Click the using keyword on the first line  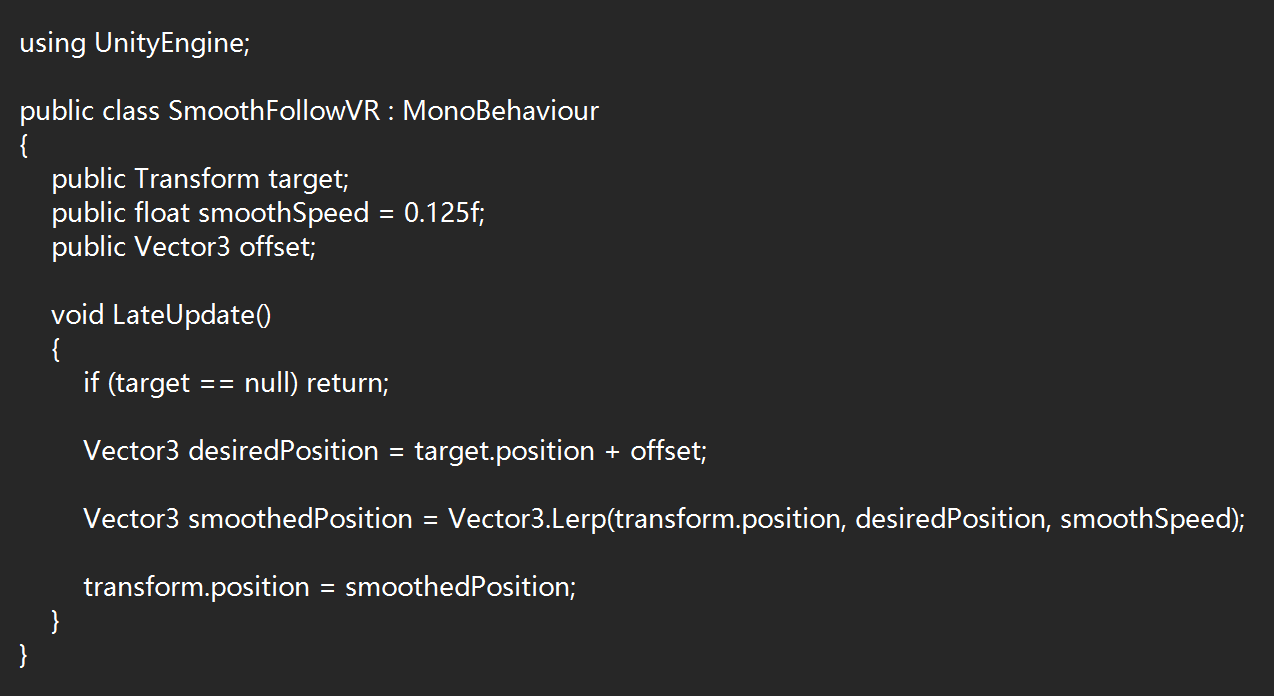[x=52, y=44]
